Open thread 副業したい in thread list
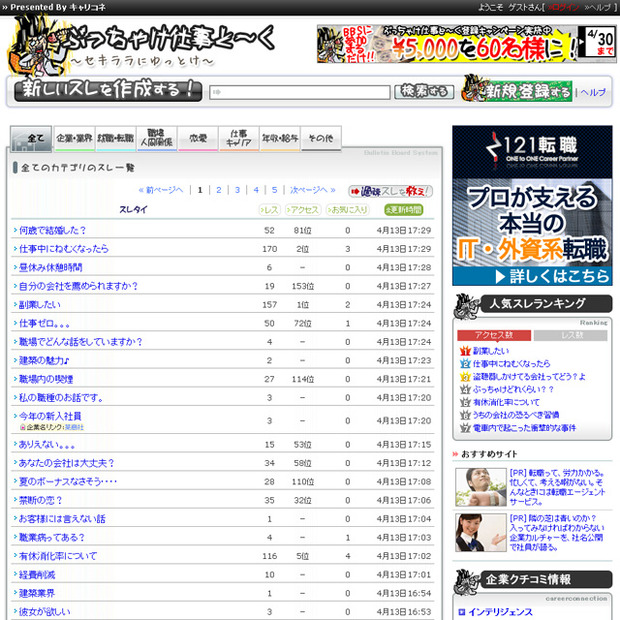The height and width of the screenshot is (620, 620). point(40,305)
